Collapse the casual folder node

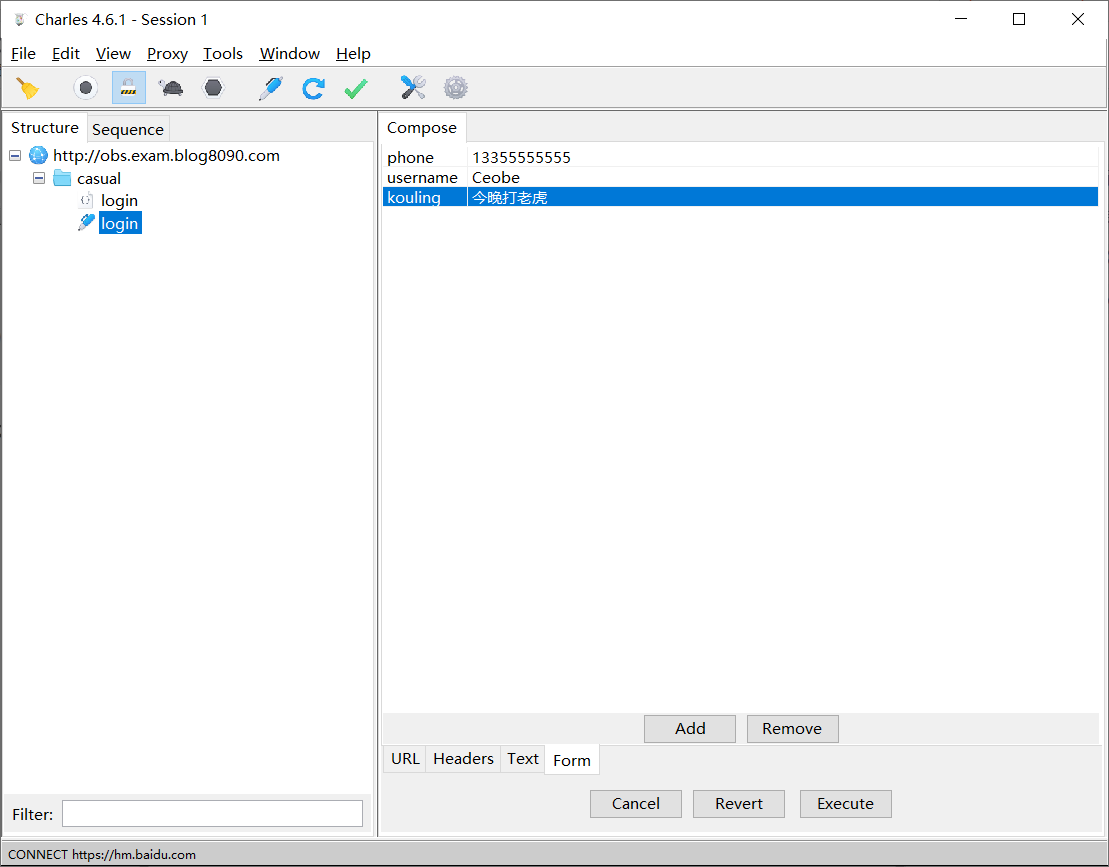pyautogui.click(x=39, y=178)
